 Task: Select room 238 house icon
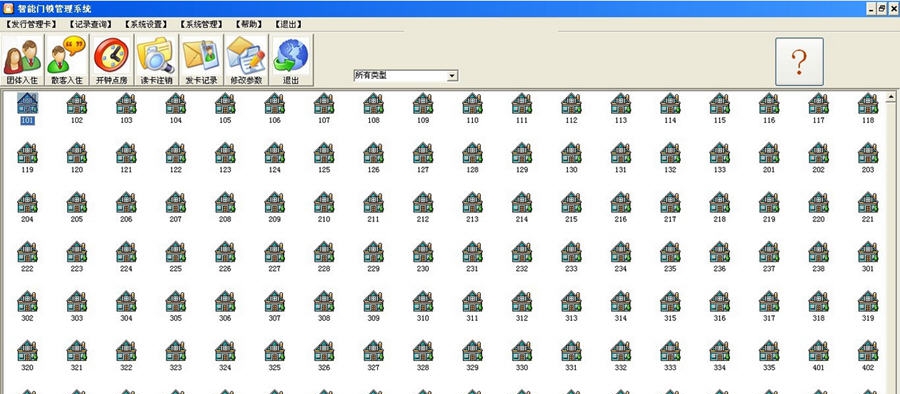(818, 252)
